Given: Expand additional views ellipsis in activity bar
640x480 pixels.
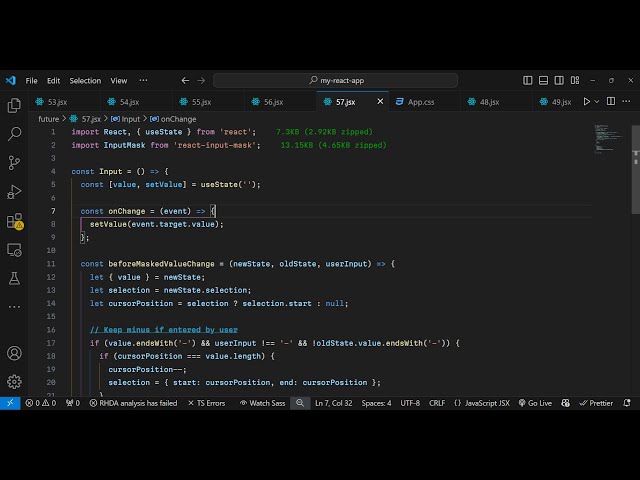Looking at the screenshot, I should tap(14, 304).
